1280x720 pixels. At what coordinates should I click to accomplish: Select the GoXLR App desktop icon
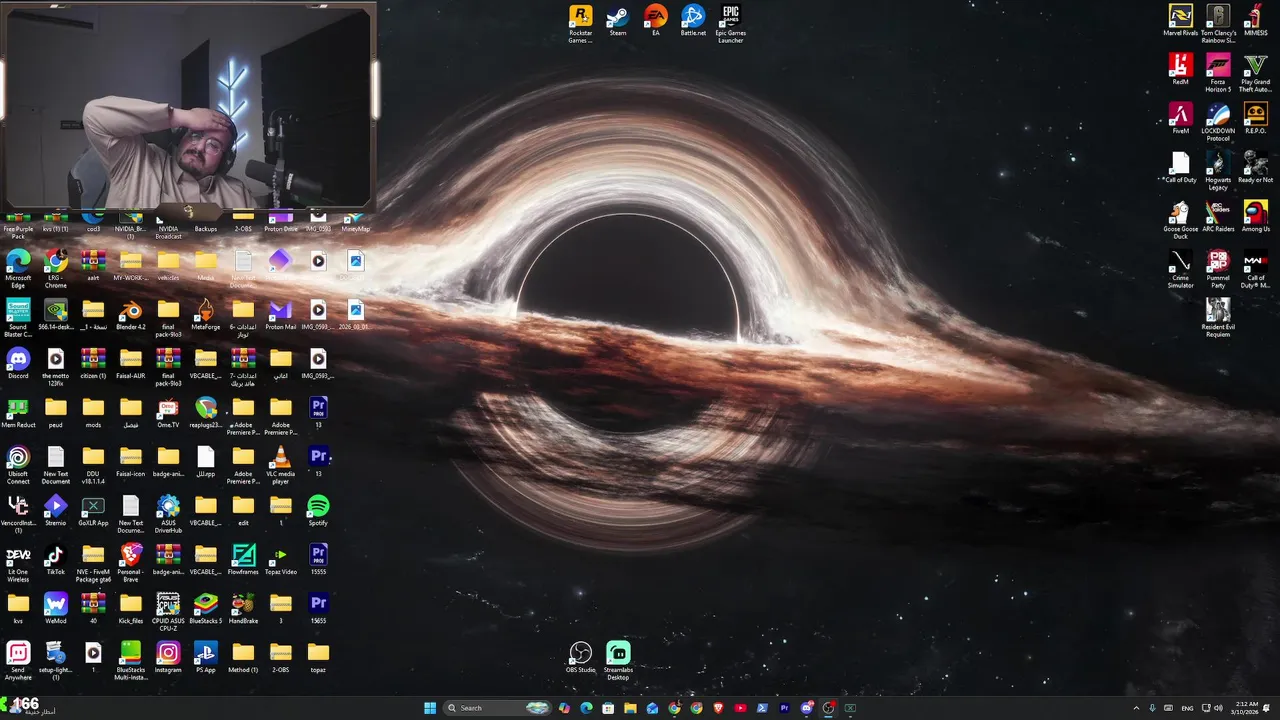pos(93,510)
